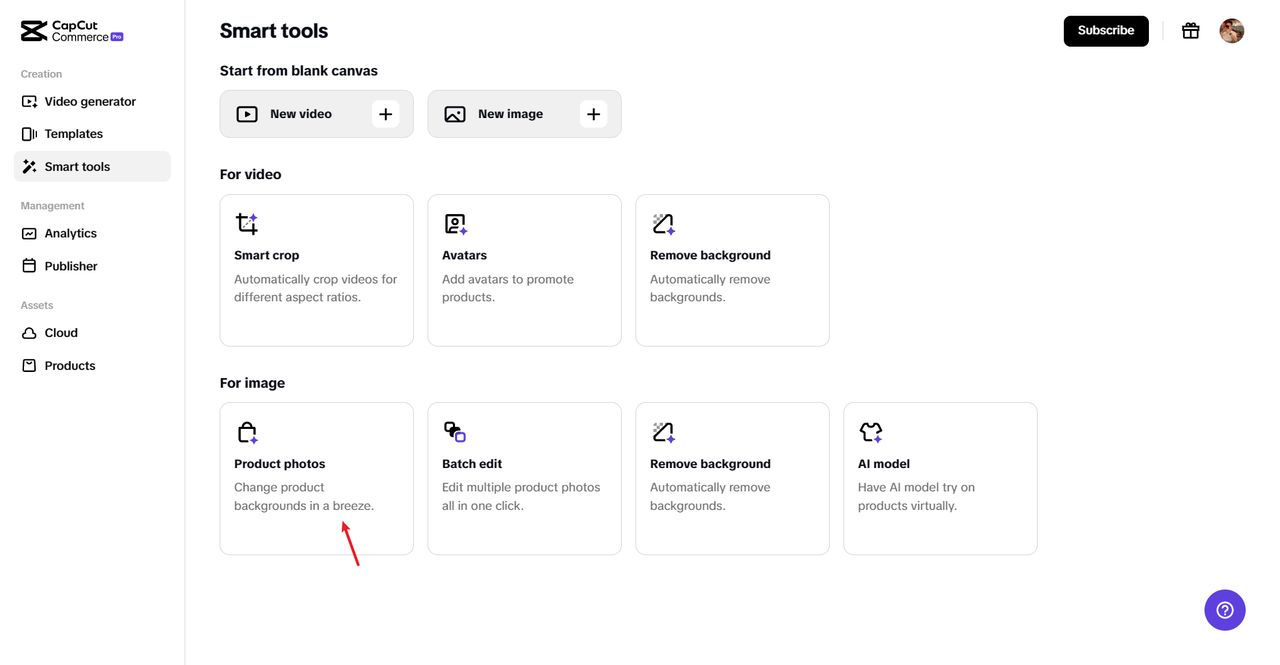
Task: Open Publisher in the sidebar
Action: point(70,266)
